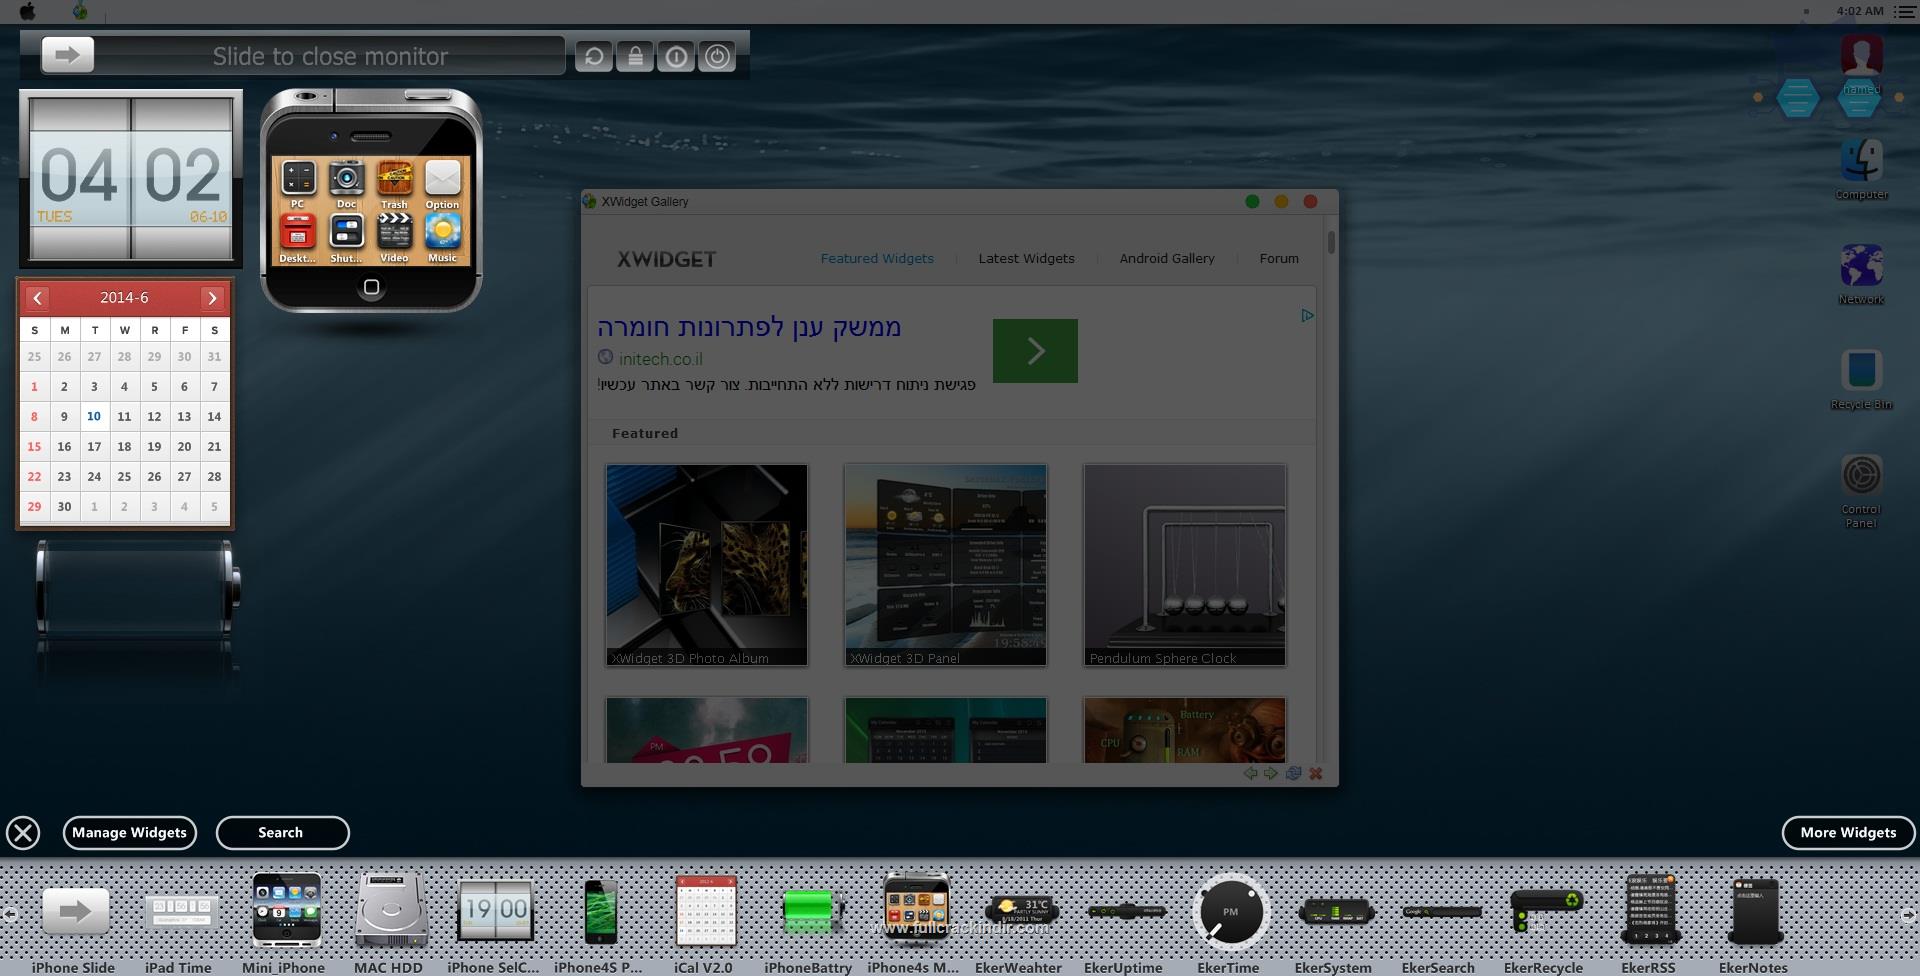Go to previous month in calendar widget
This screenshot has width=1920, height=976.
[37, 298]
